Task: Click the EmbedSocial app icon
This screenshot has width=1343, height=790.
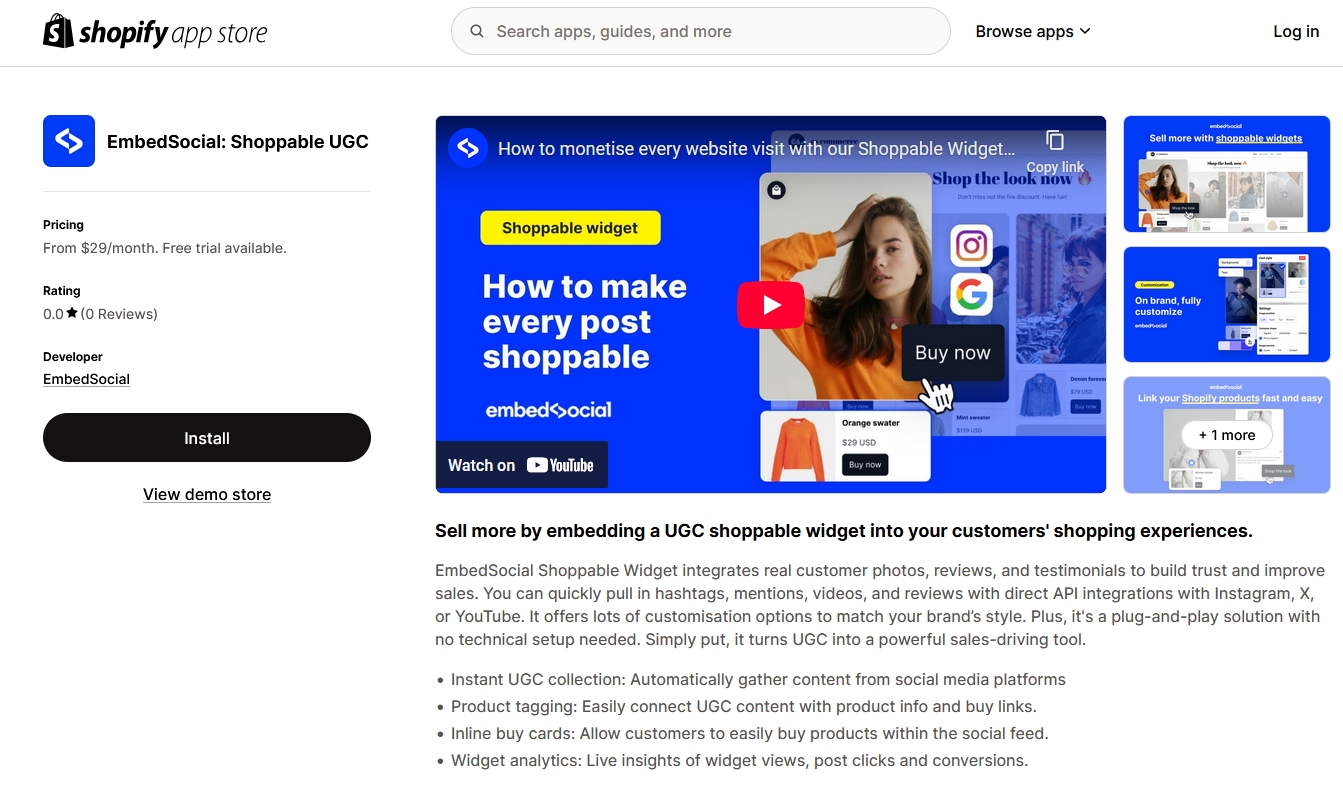Action: (68, 141)
